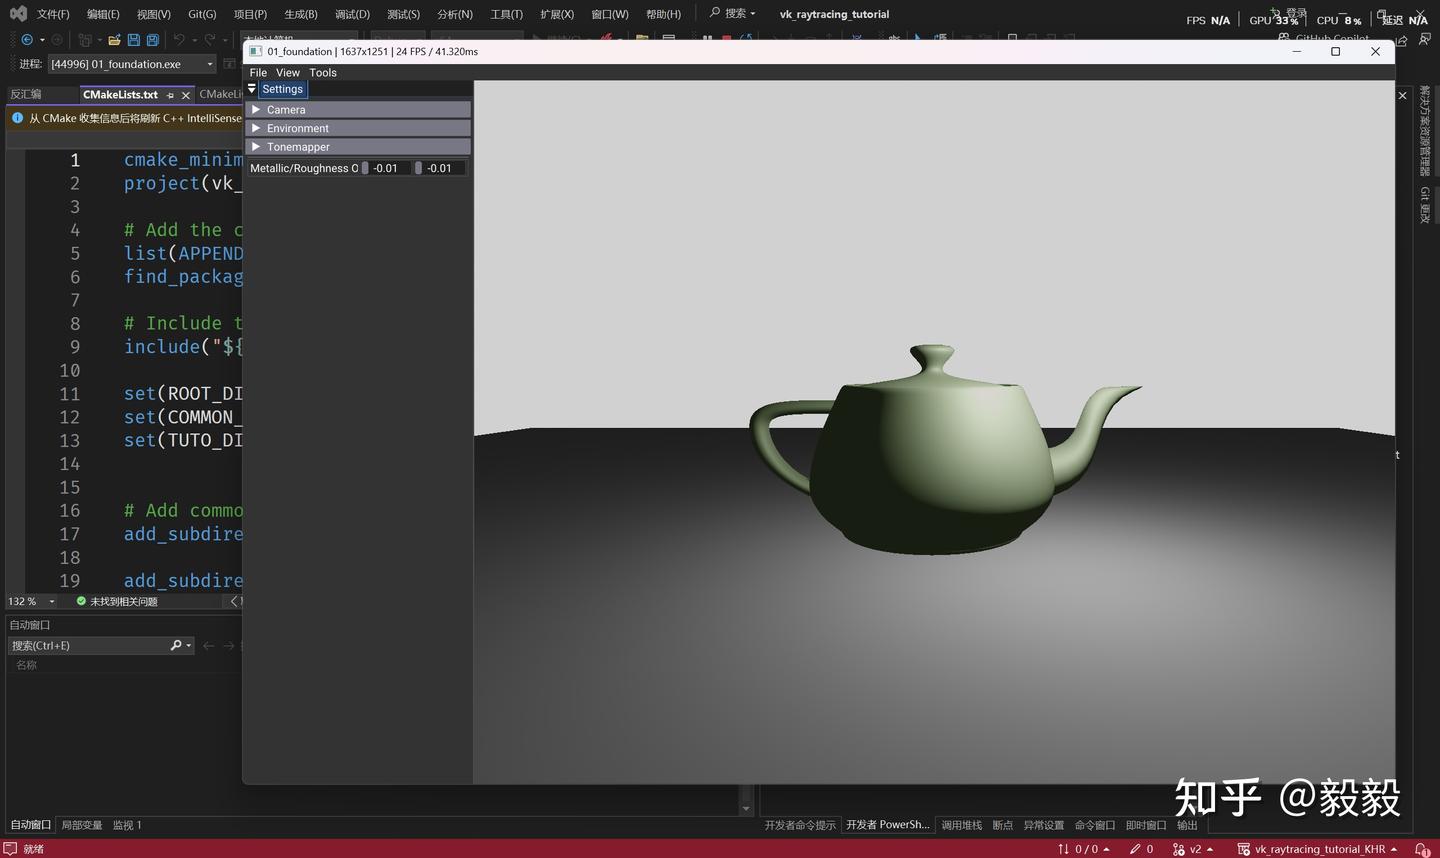Screen dimensions: 1440x858
Task: Click the info icon in CMake notification bar
Action: coord(17,118)
